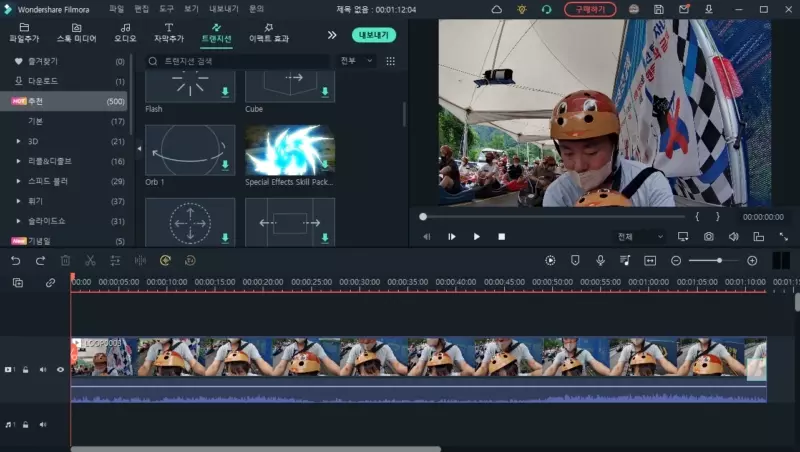Take a snapshot with the camera icon
Viewport: 800px width, 452px height.
click(x=709, y=237)
